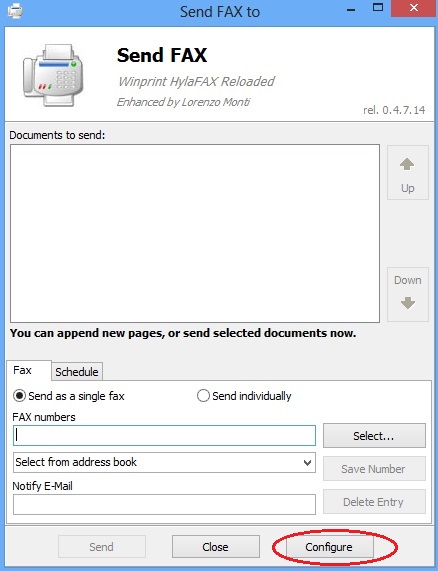Click the fax machine logo image
Viewport: 438px width, 571px height.
[53, 76]
